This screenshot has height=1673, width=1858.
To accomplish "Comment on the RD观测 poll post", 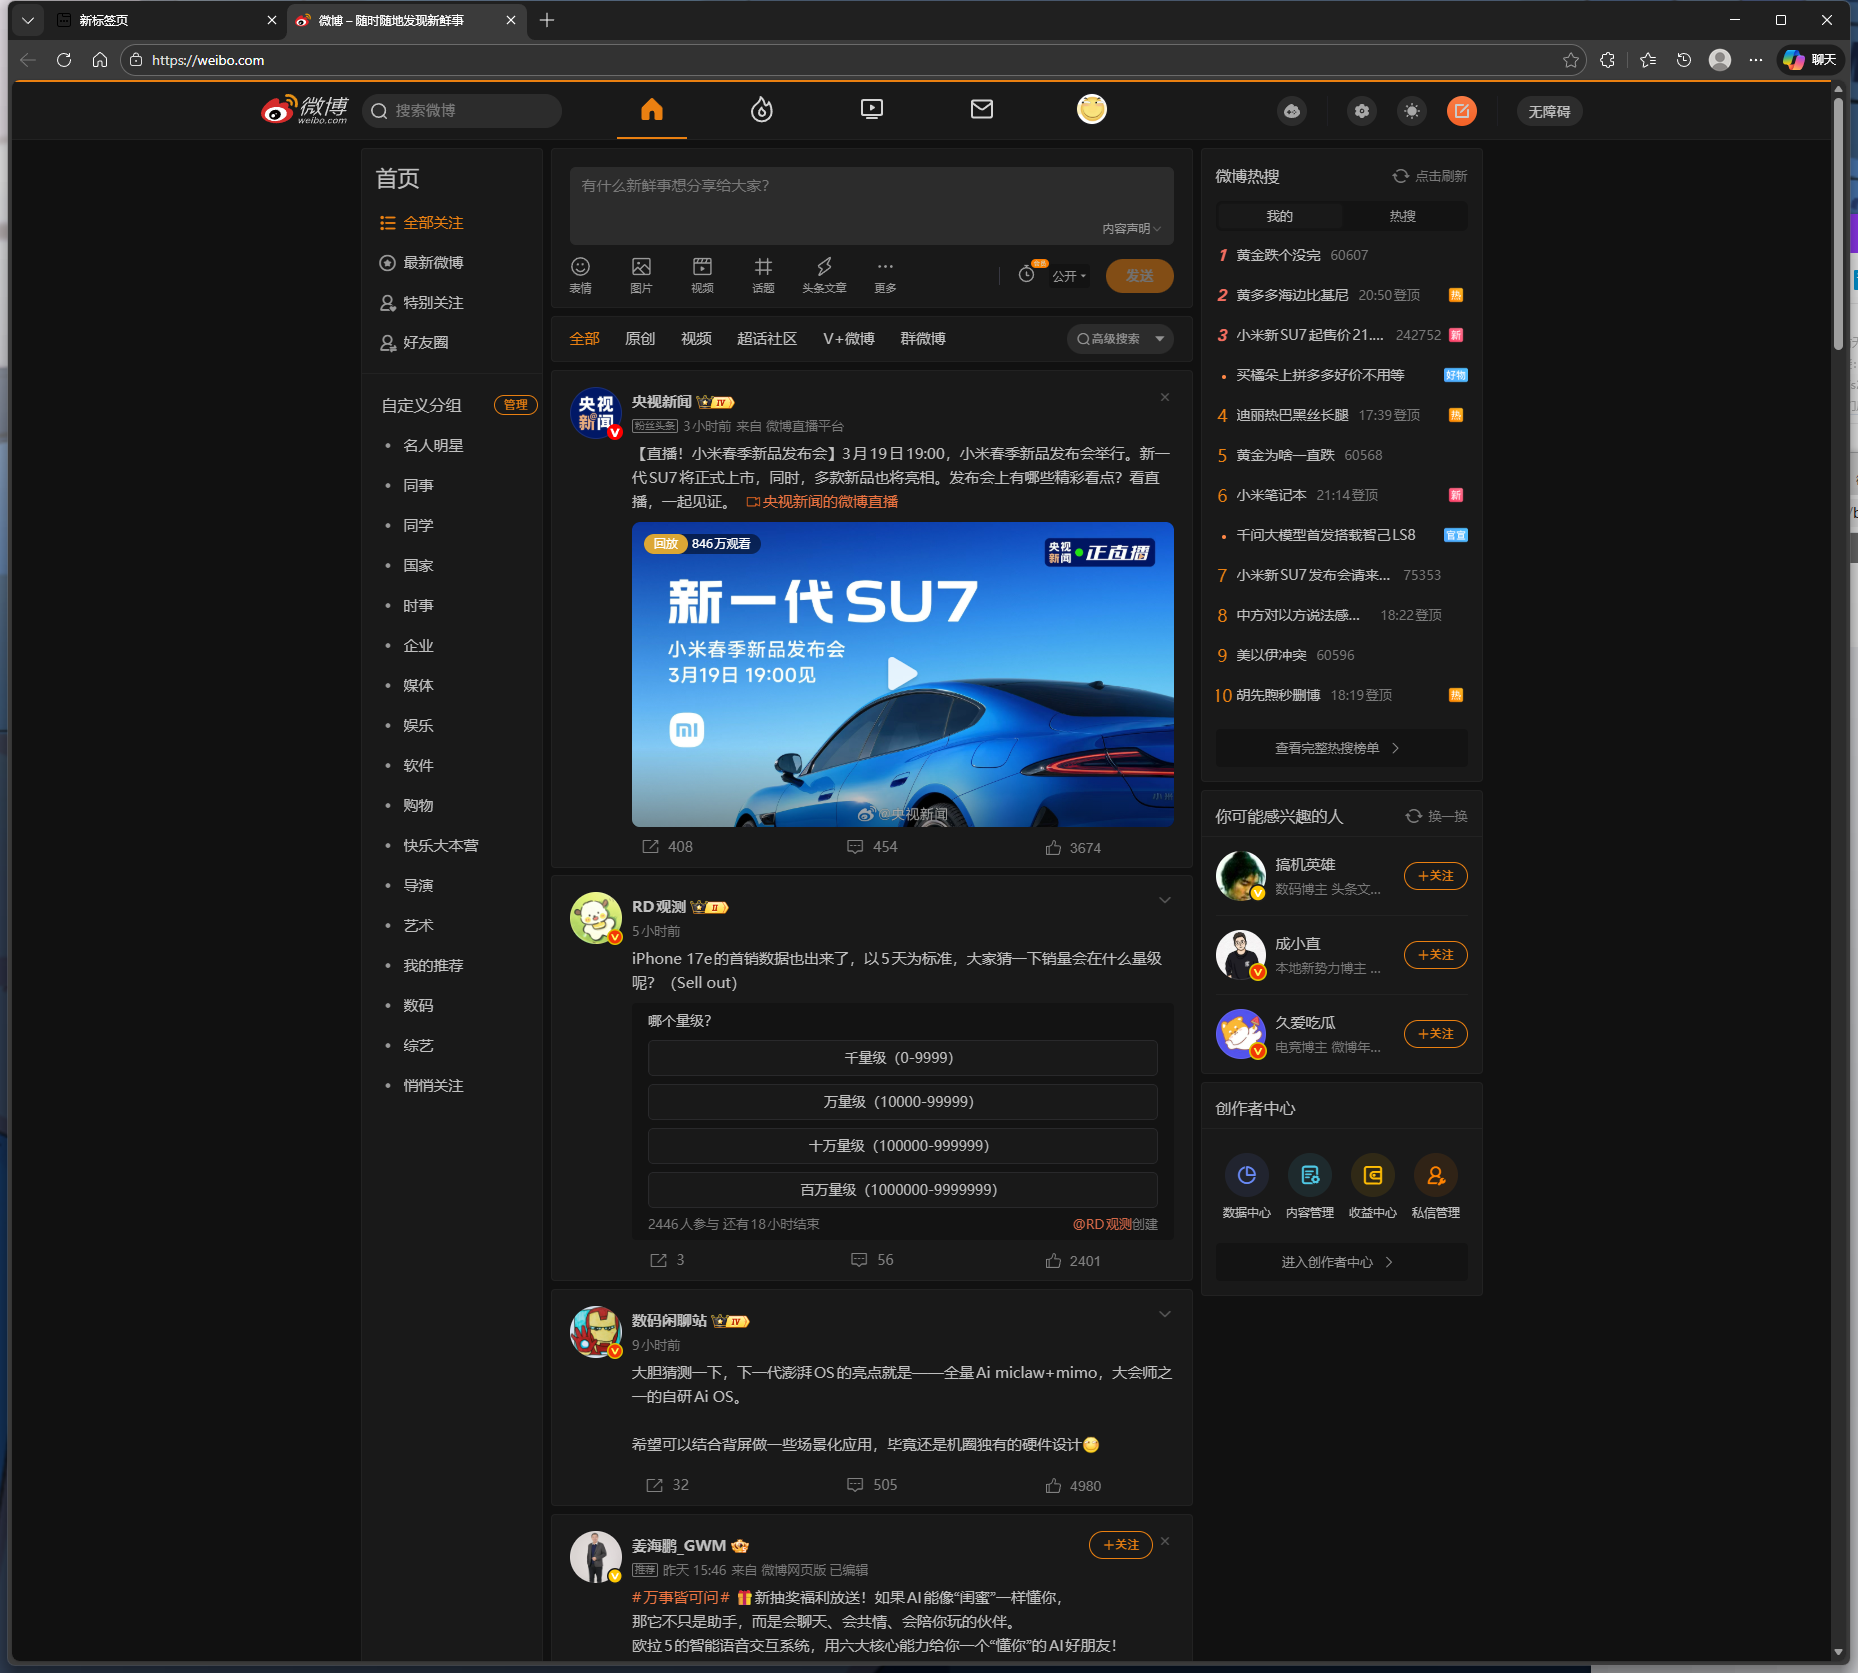I will tap(872, 1260).
